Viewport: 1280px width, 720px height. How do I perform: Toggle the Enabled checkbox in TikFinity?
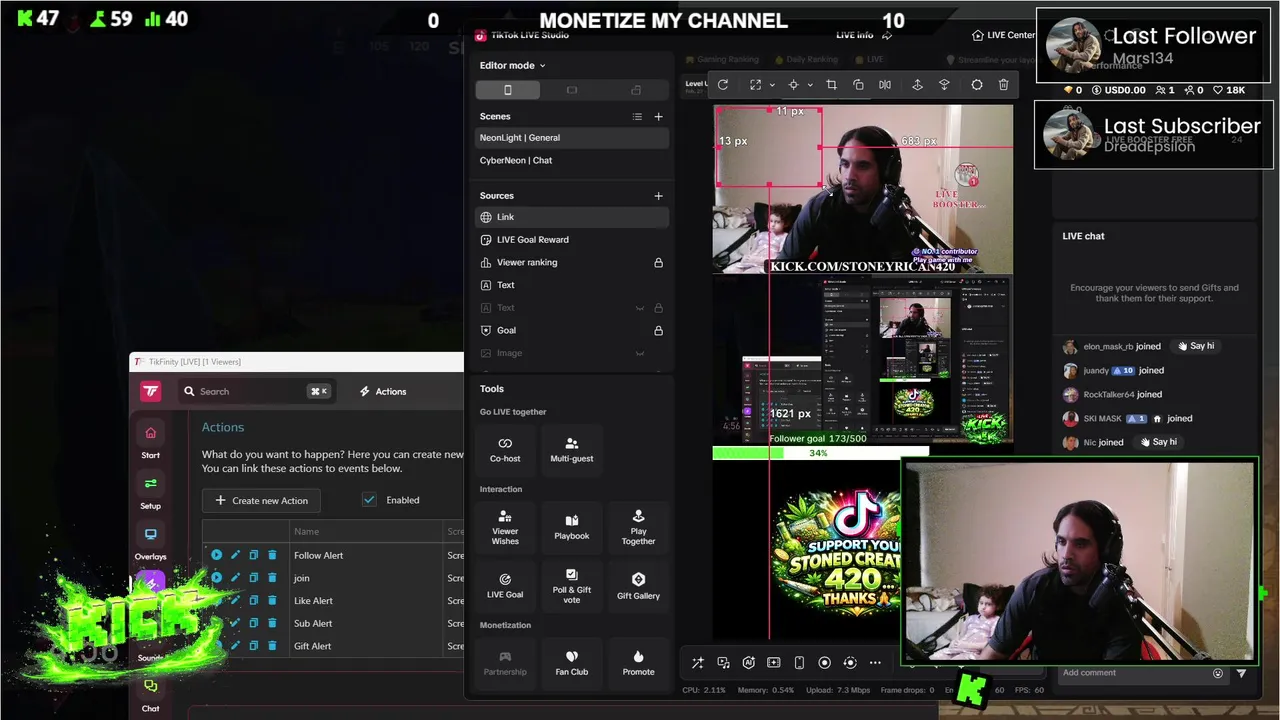click(370, 500)
